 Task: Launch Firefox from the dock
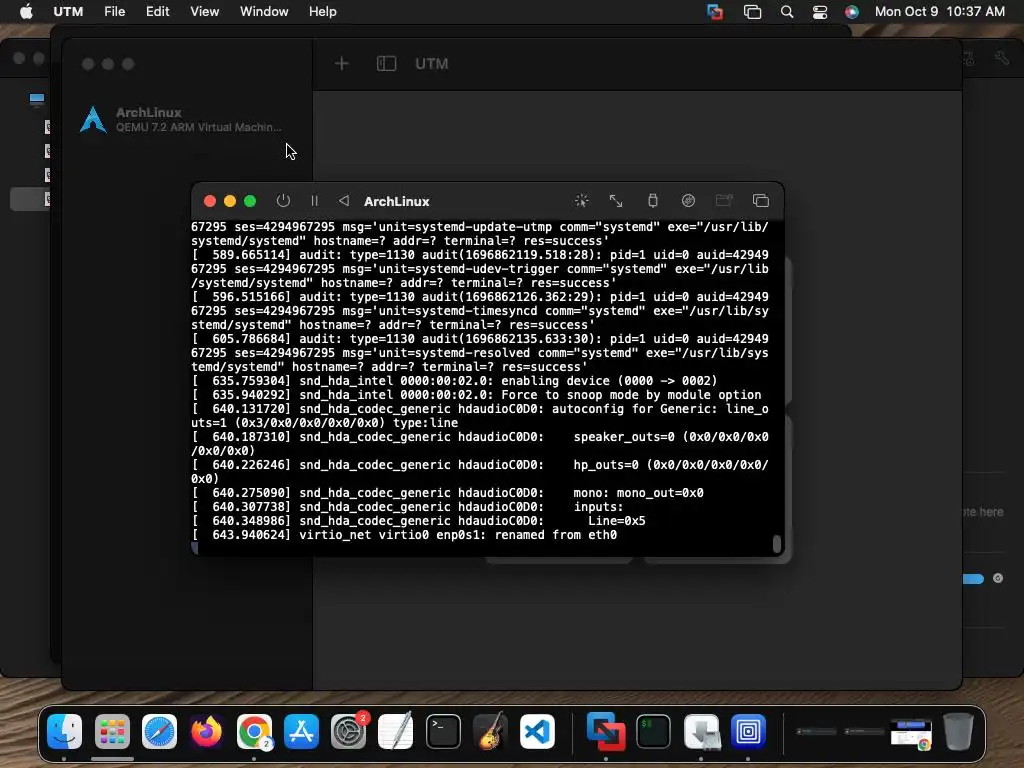click(x=206, y=731)
